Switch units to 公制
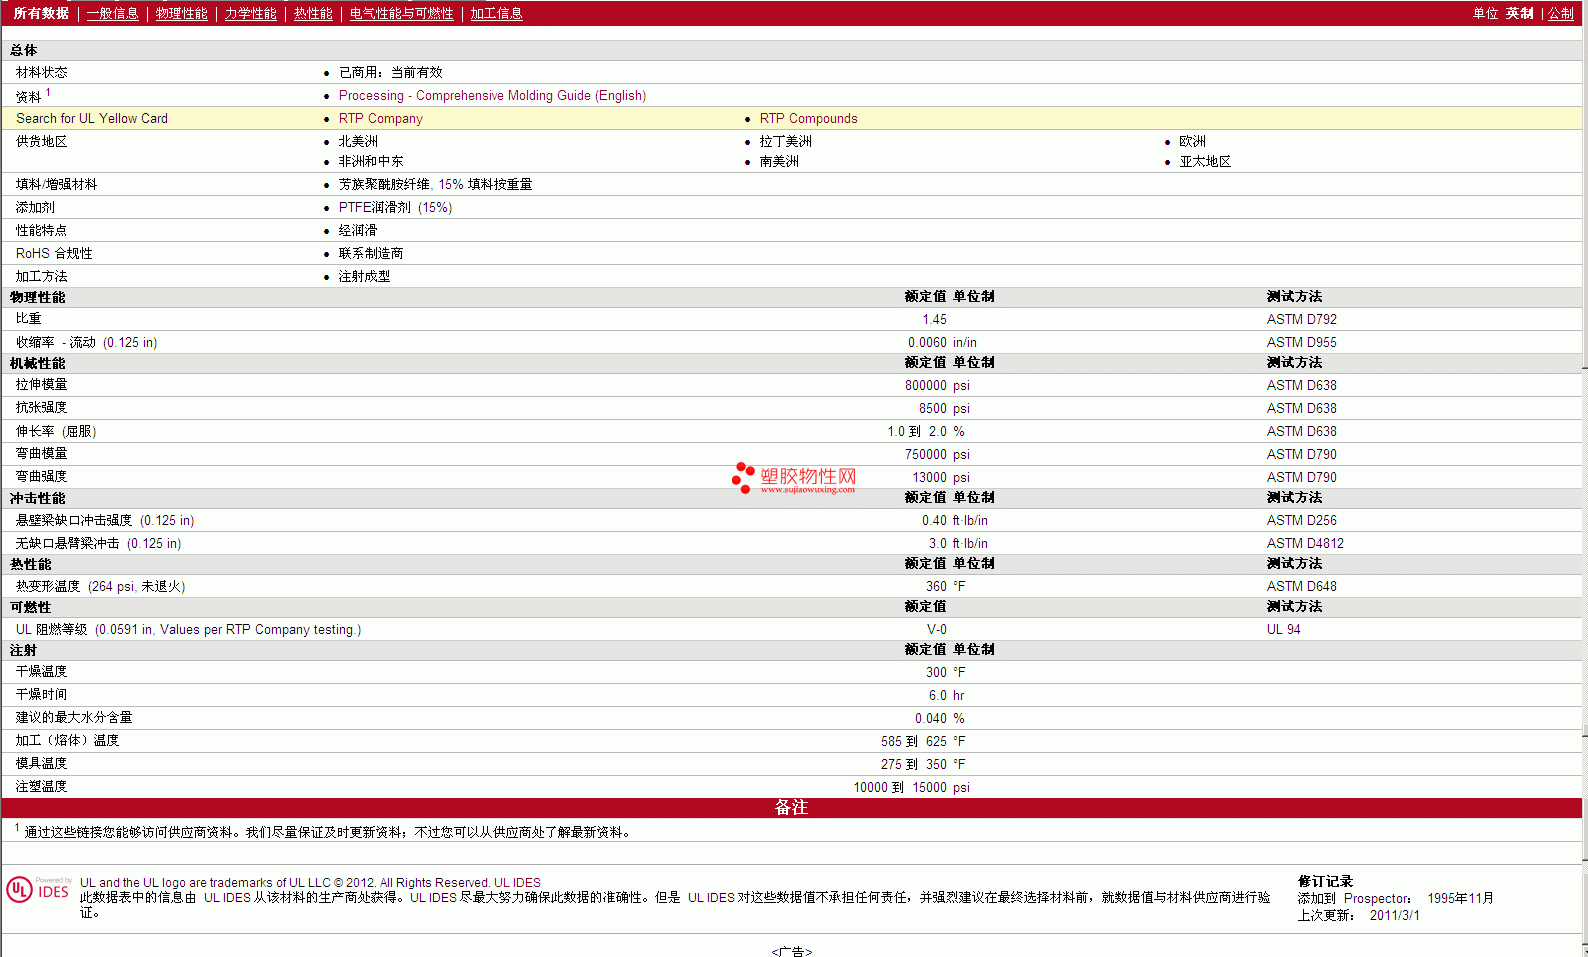This screenshot has width=1588, height=957. click(x=1561, y=14)
